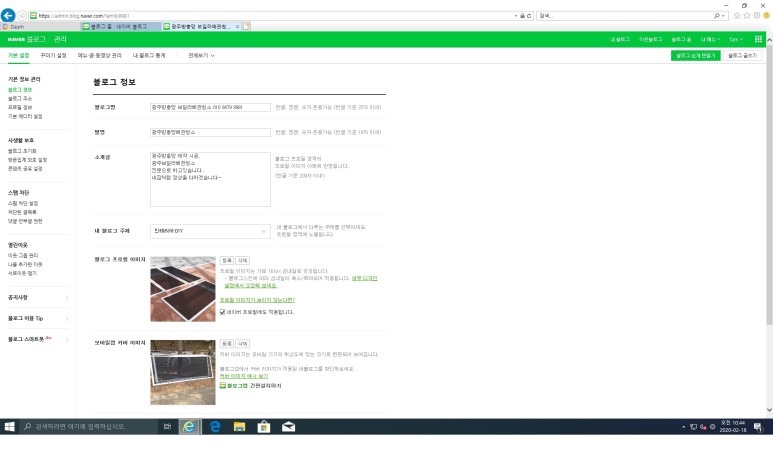Click the smiley feedback icon

tap(767, 15)
